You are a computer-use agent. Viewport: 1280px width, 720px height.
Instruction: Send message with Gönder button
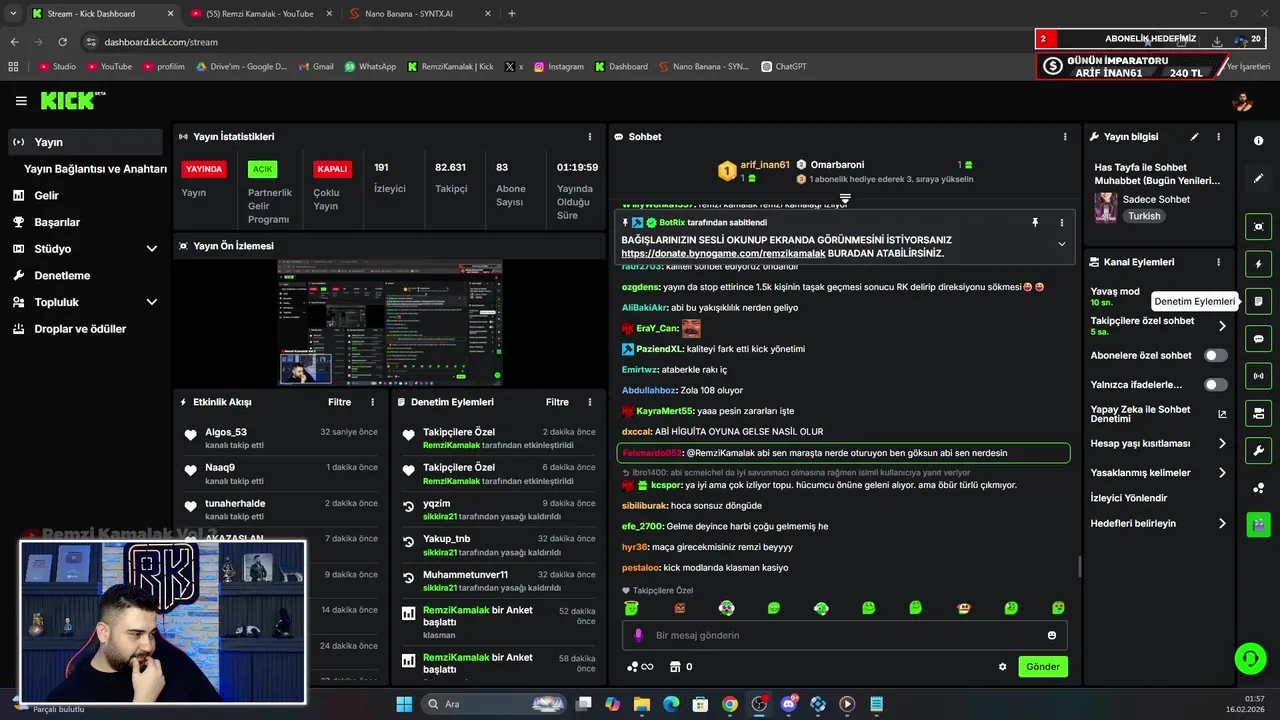click(x=1043, y=667)
